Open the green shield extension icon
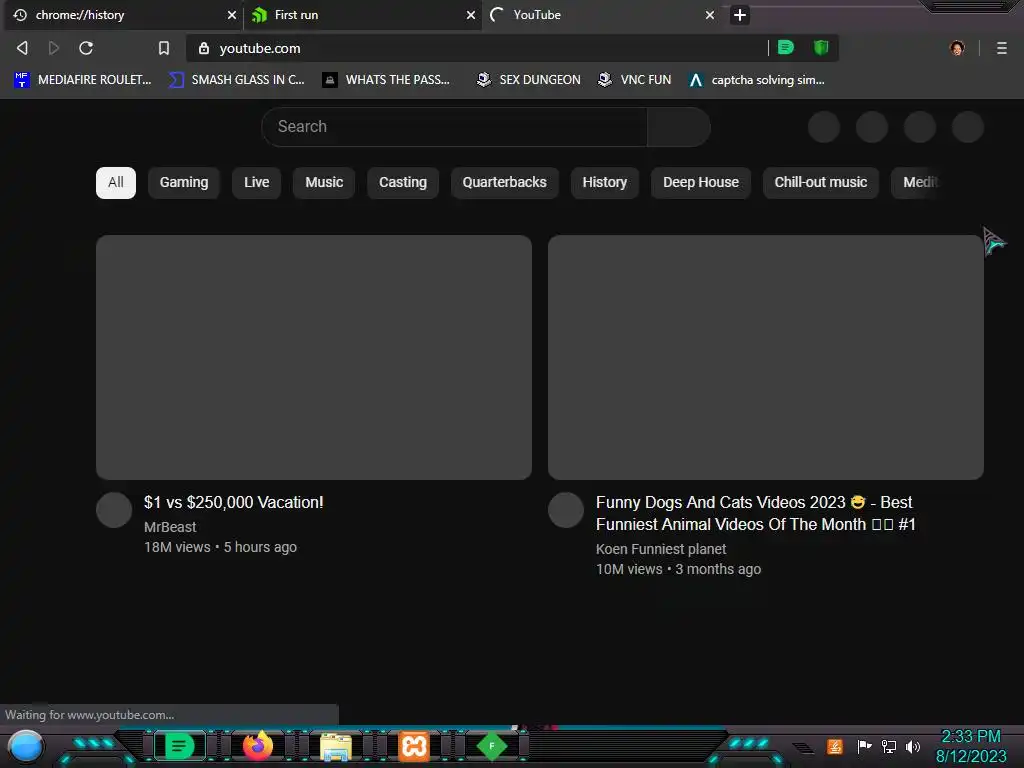Image resolution: width=1024 pixels, height=768 pixels. tap(821, 47)
